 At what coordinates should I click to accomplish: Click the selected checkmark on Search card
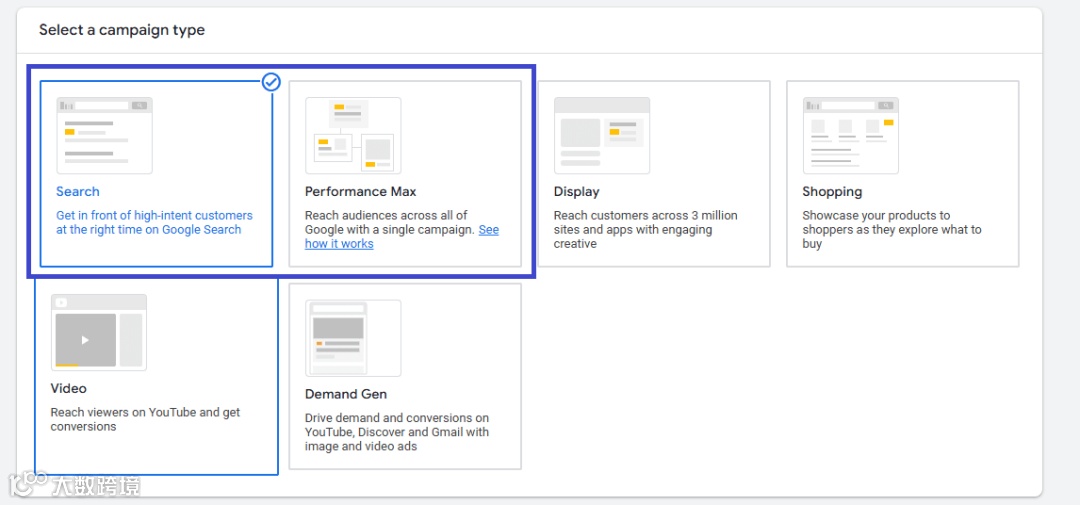pos(271,83)
